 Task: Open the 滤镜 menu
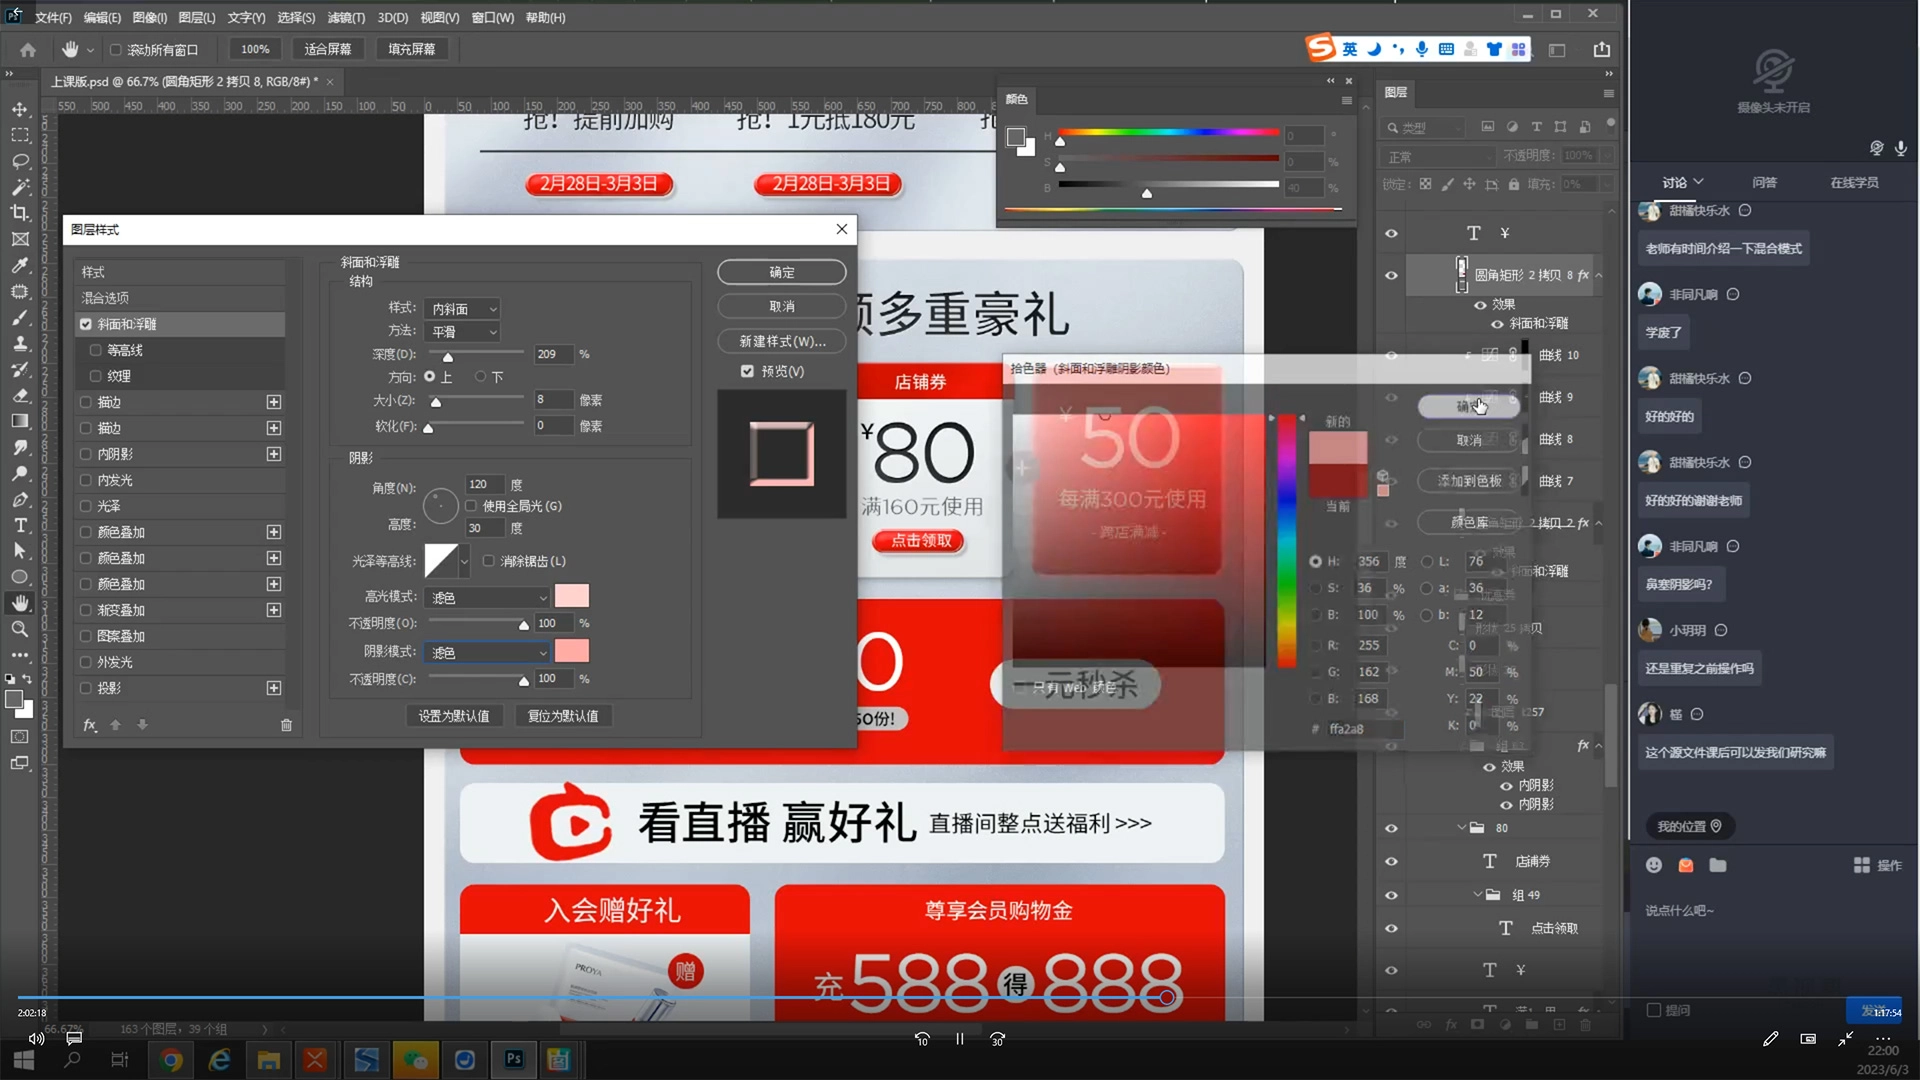346,17
